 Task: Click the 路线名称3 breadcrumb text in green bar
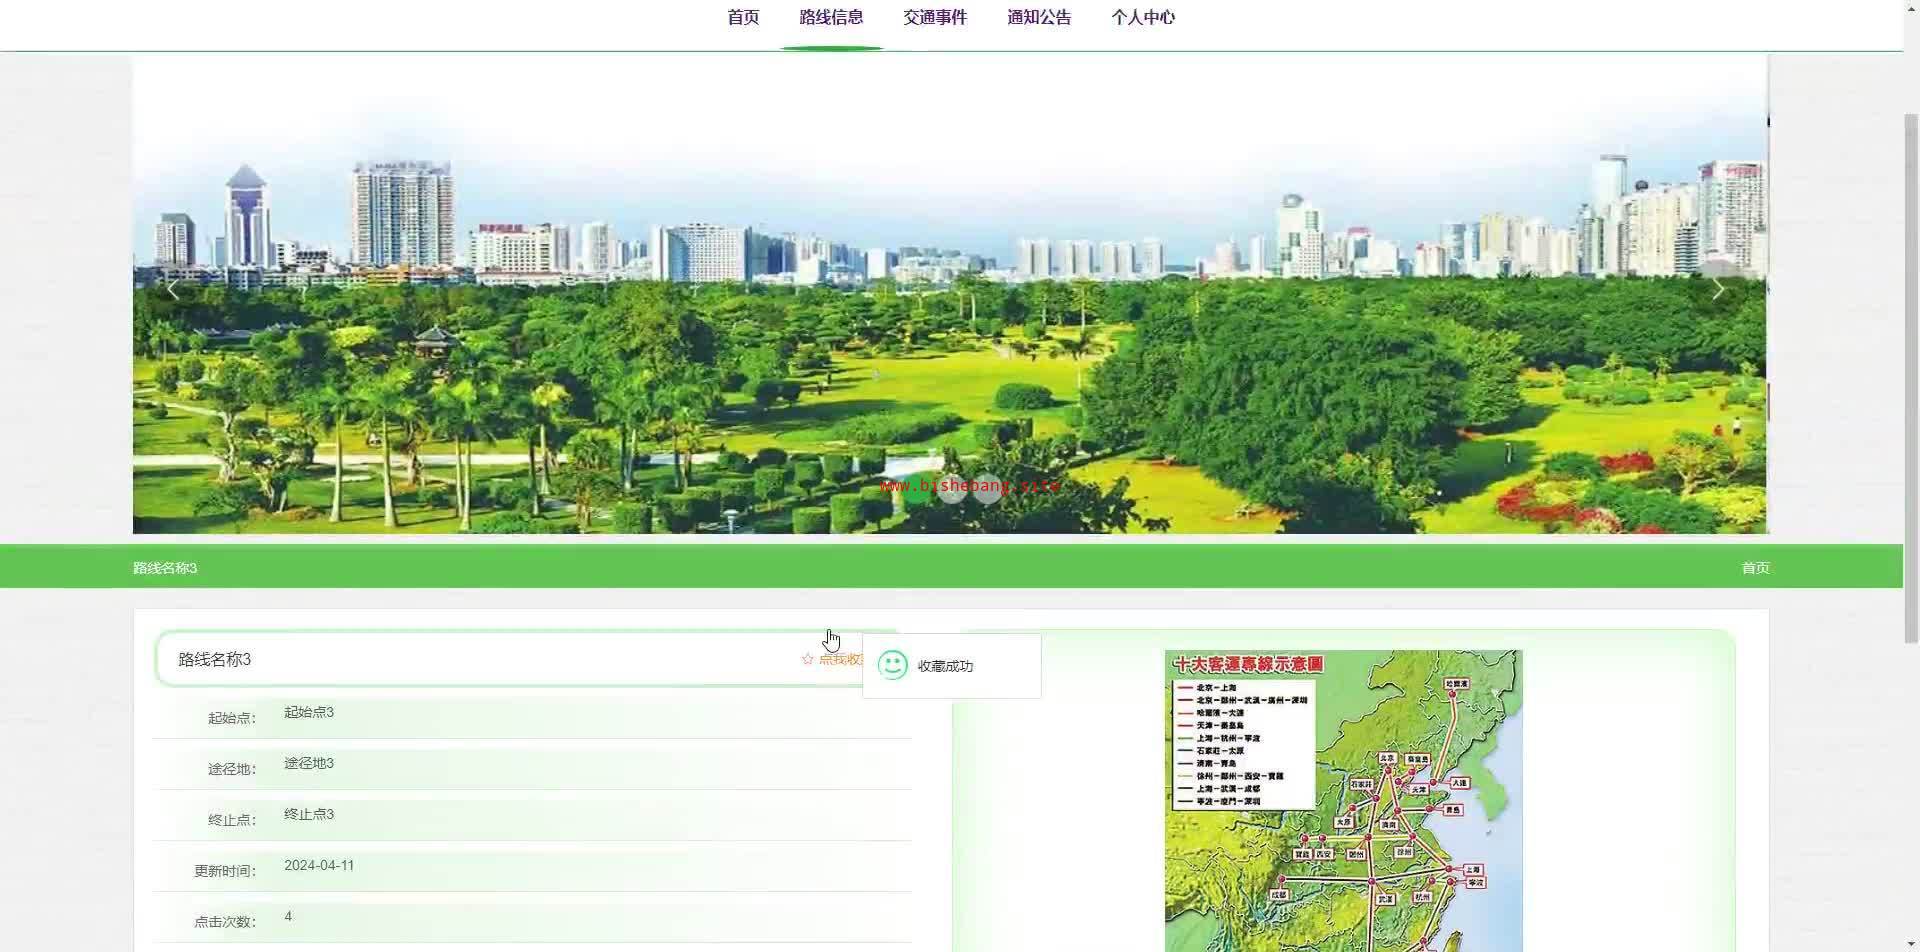(x=165, y=568)
